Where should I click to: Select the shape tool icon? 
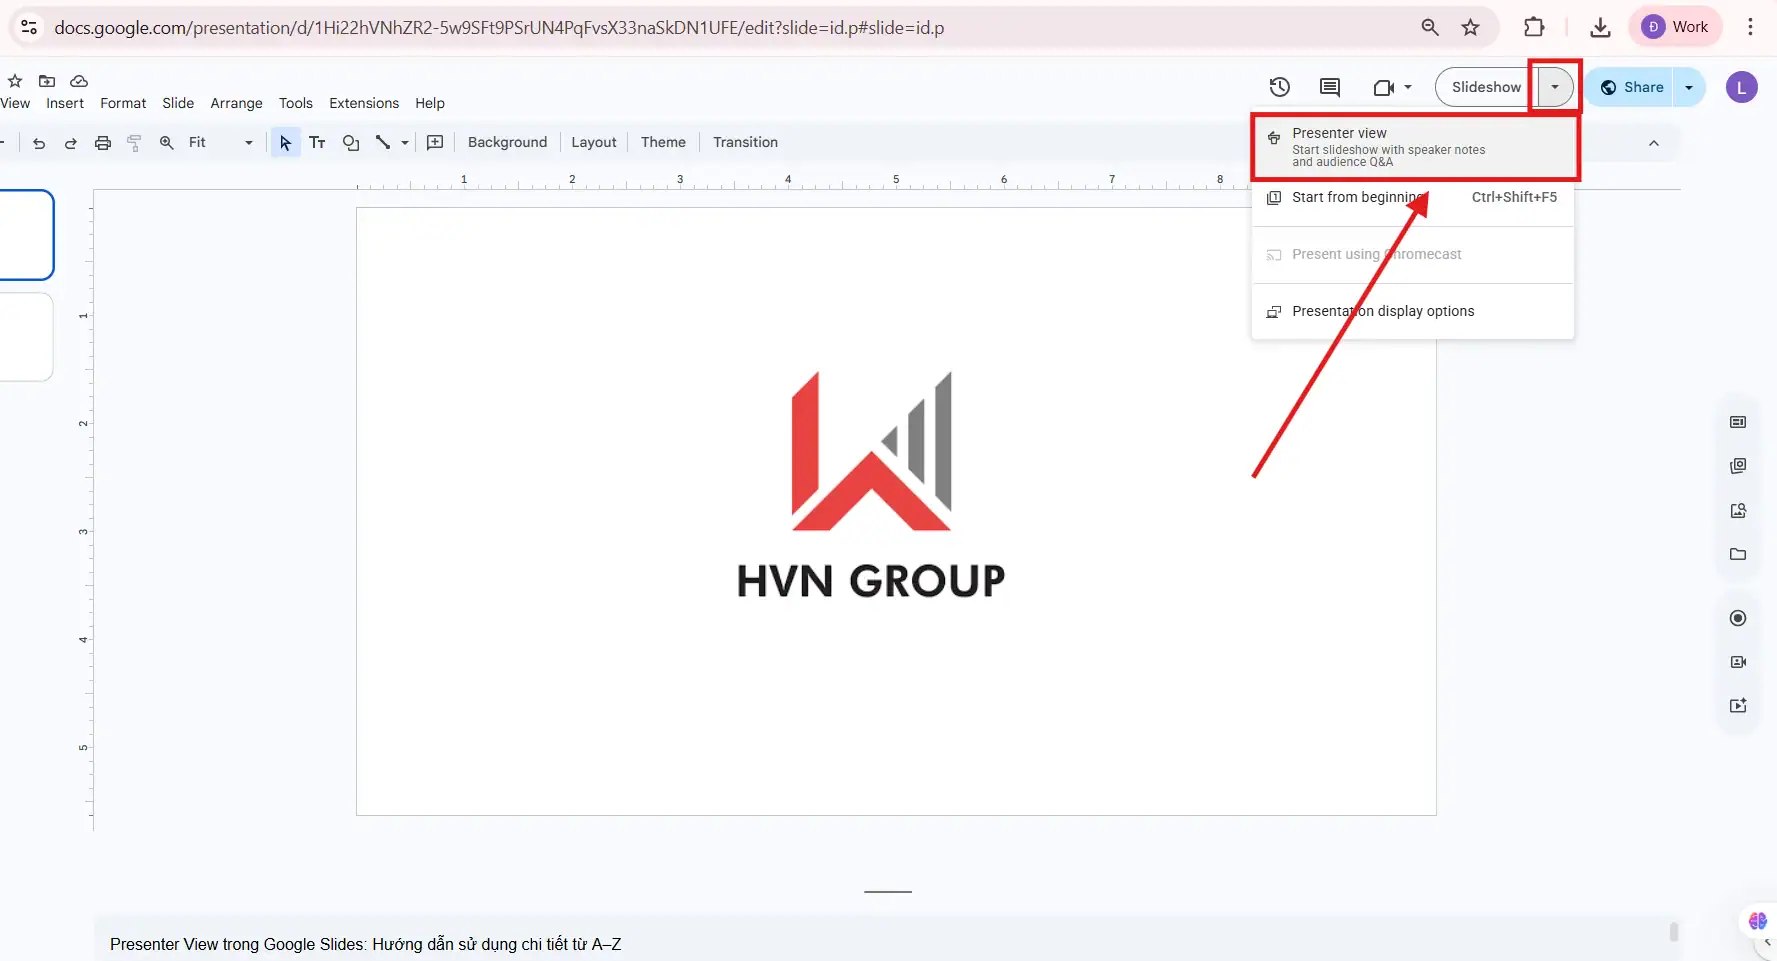click(x=350, y=143)
